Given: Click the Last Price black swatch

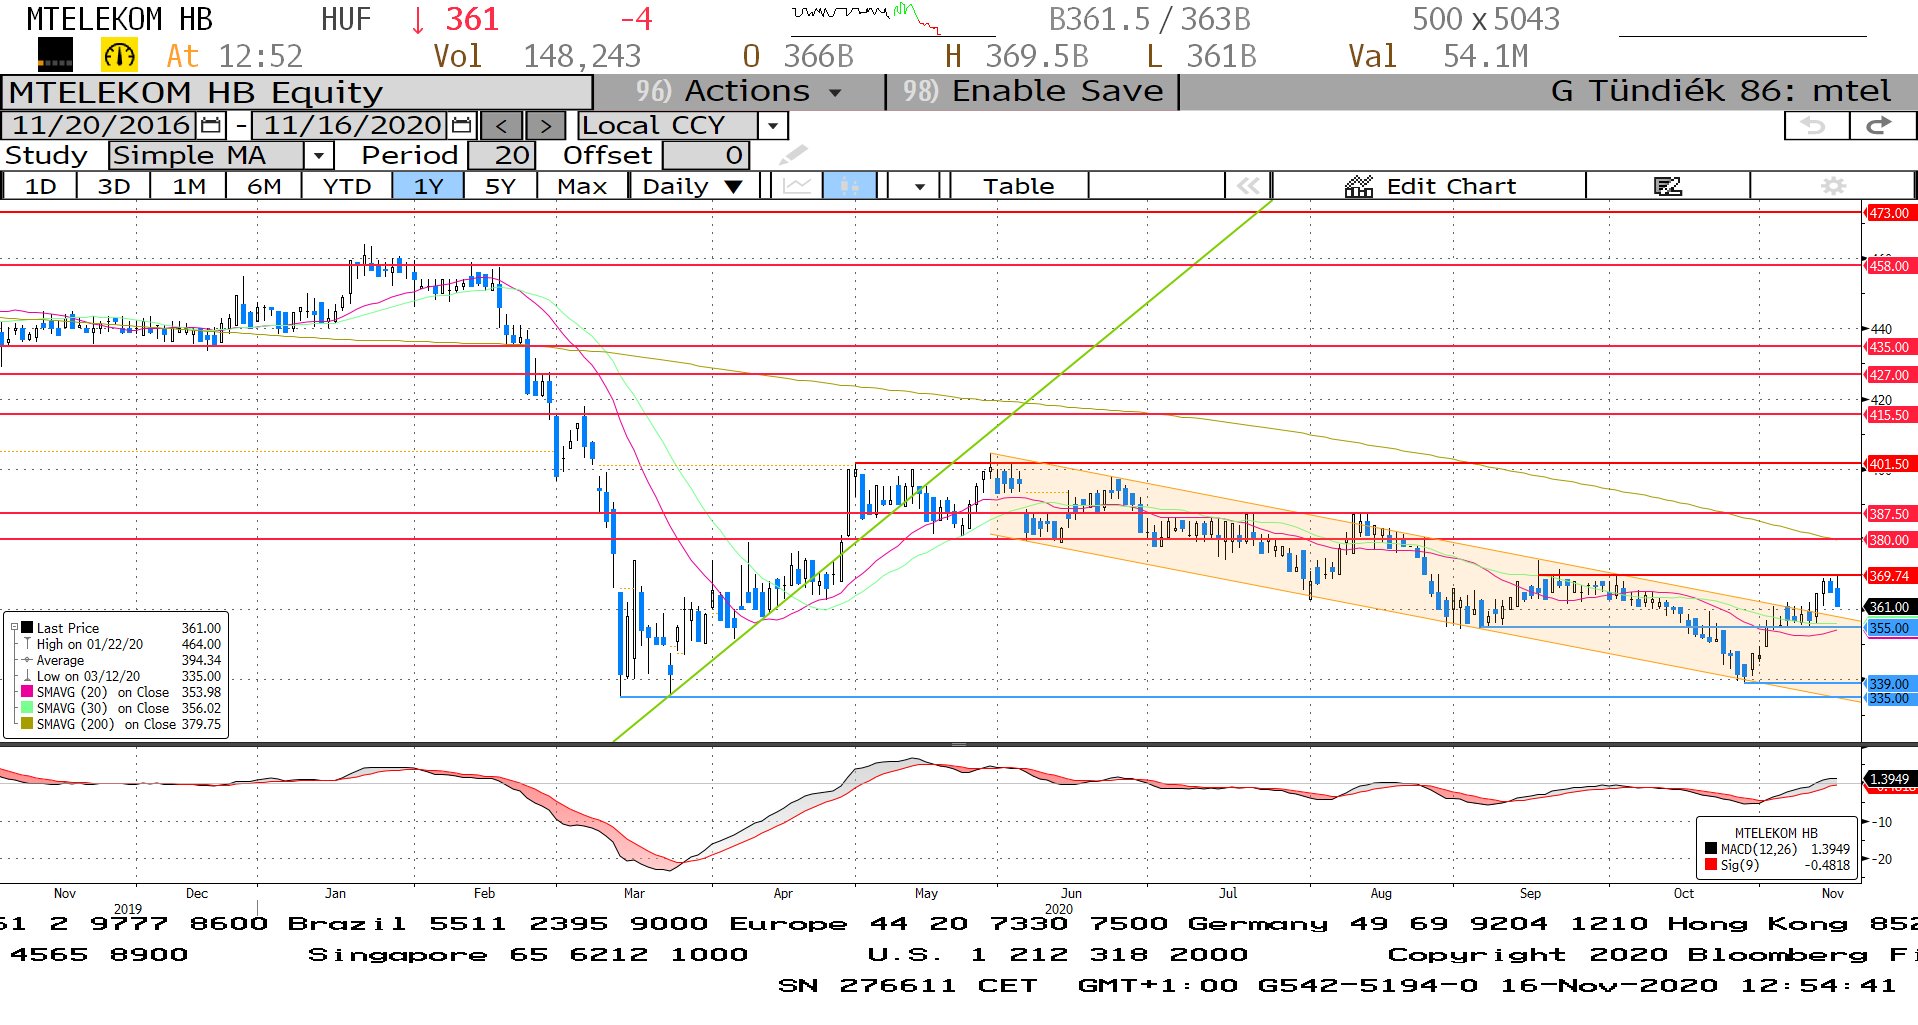Looking at the screenshot, I should pyautogui.click(x=27, y=628).
